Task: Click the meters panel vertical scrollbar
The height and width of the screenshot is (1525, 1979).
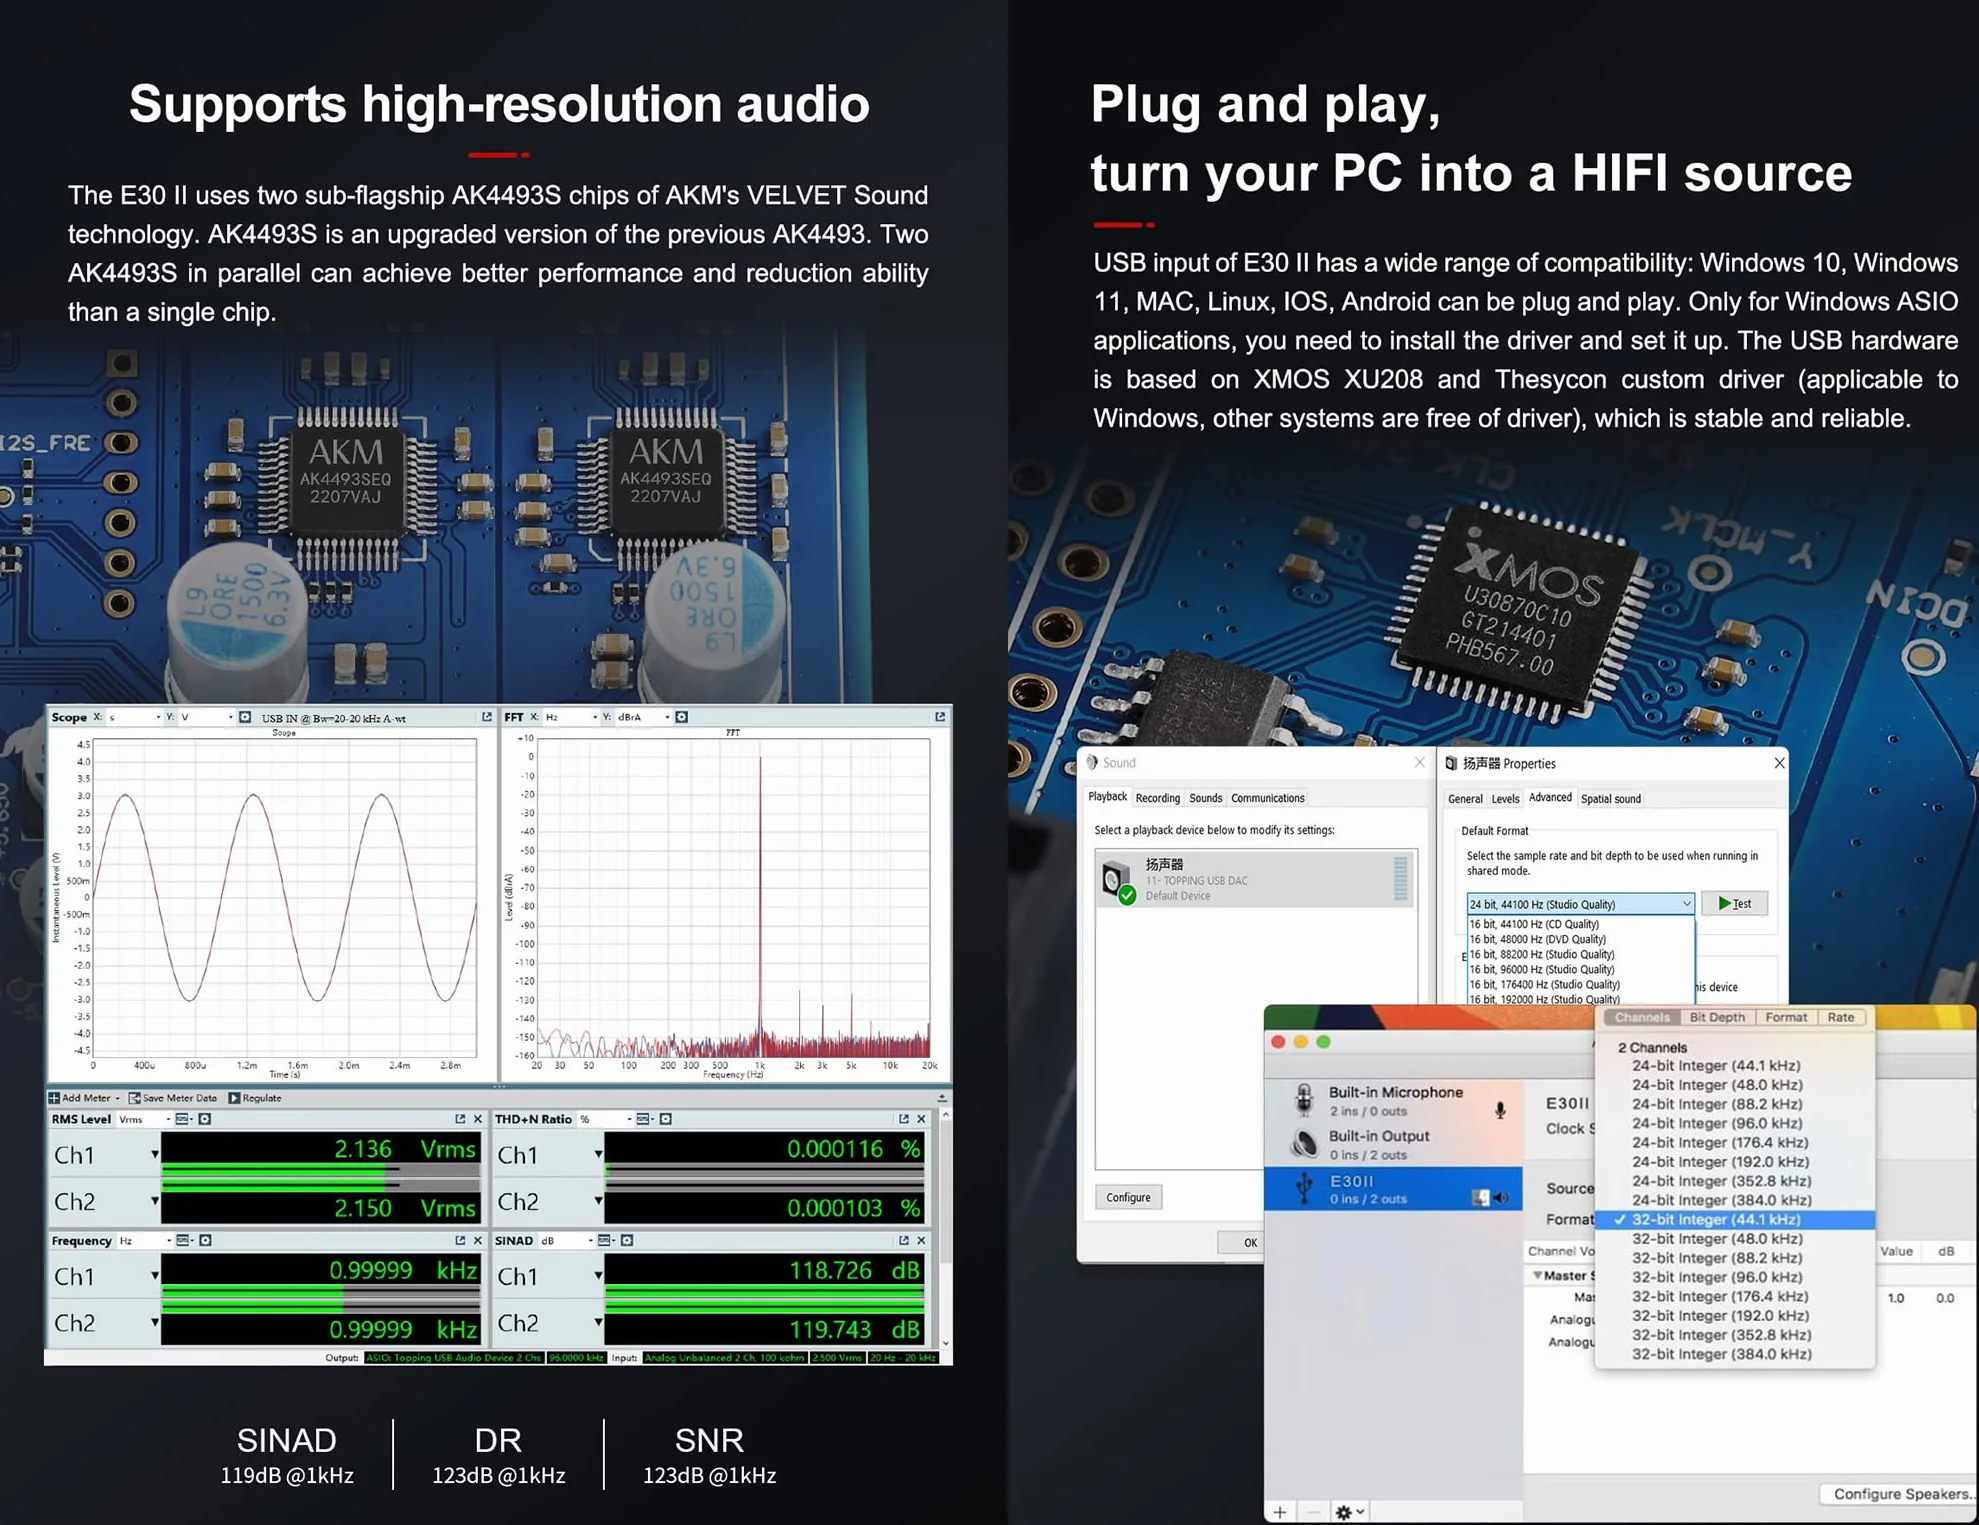Action: pos(945,1228)
